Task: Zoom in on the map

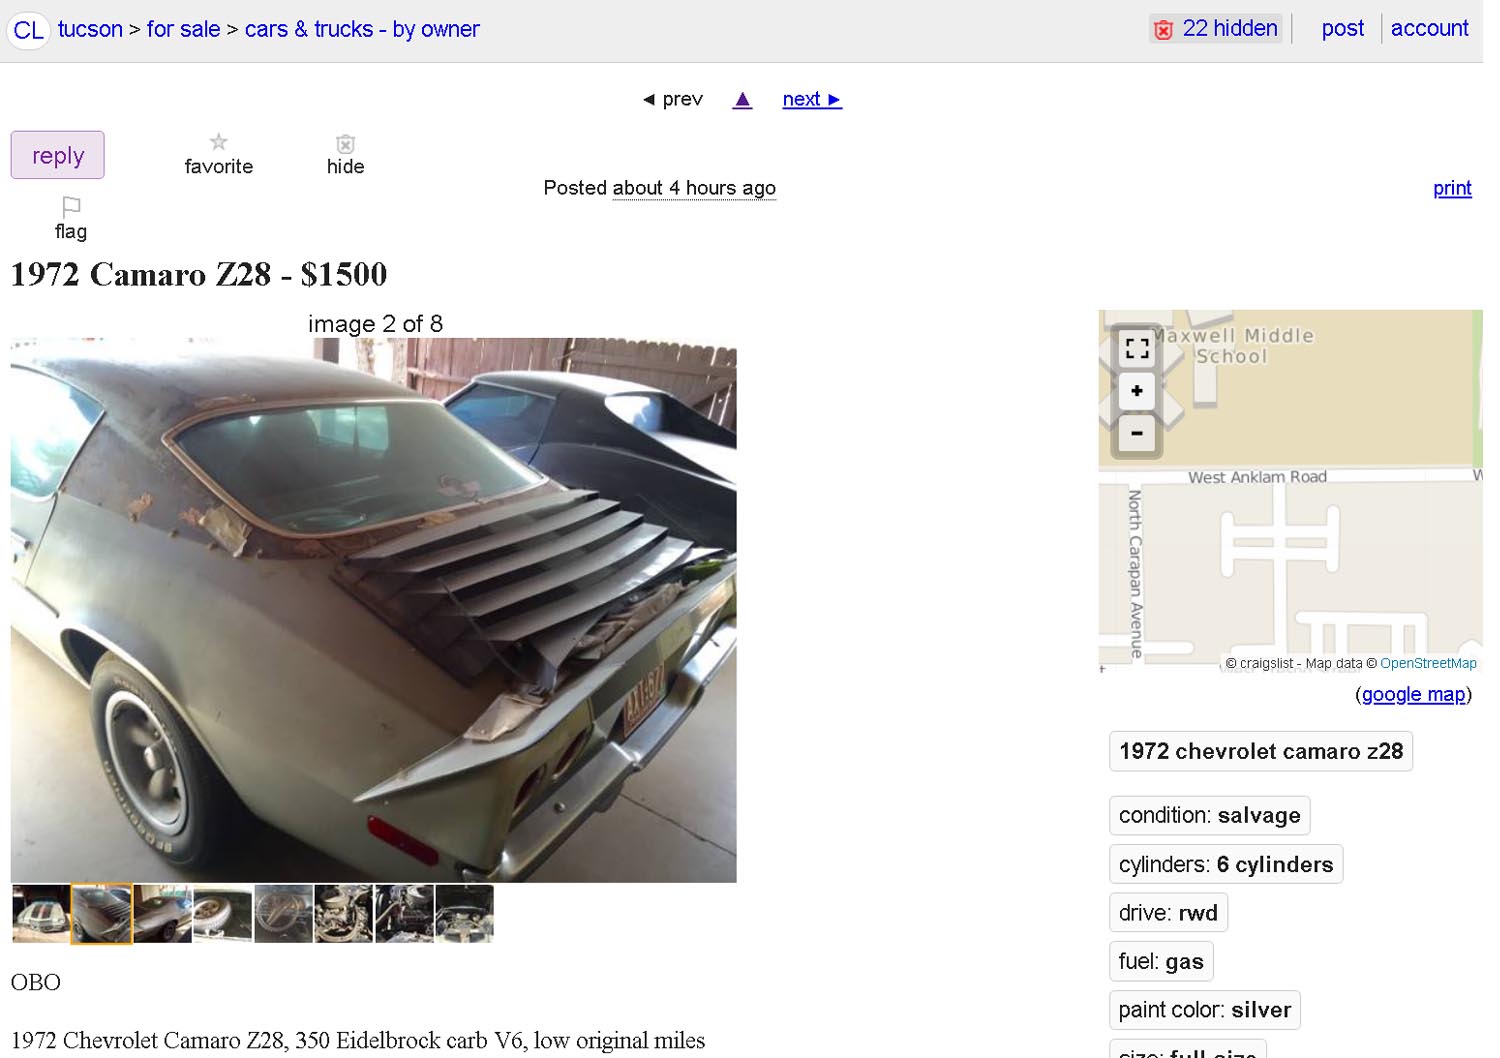Action: (1137, 391)
